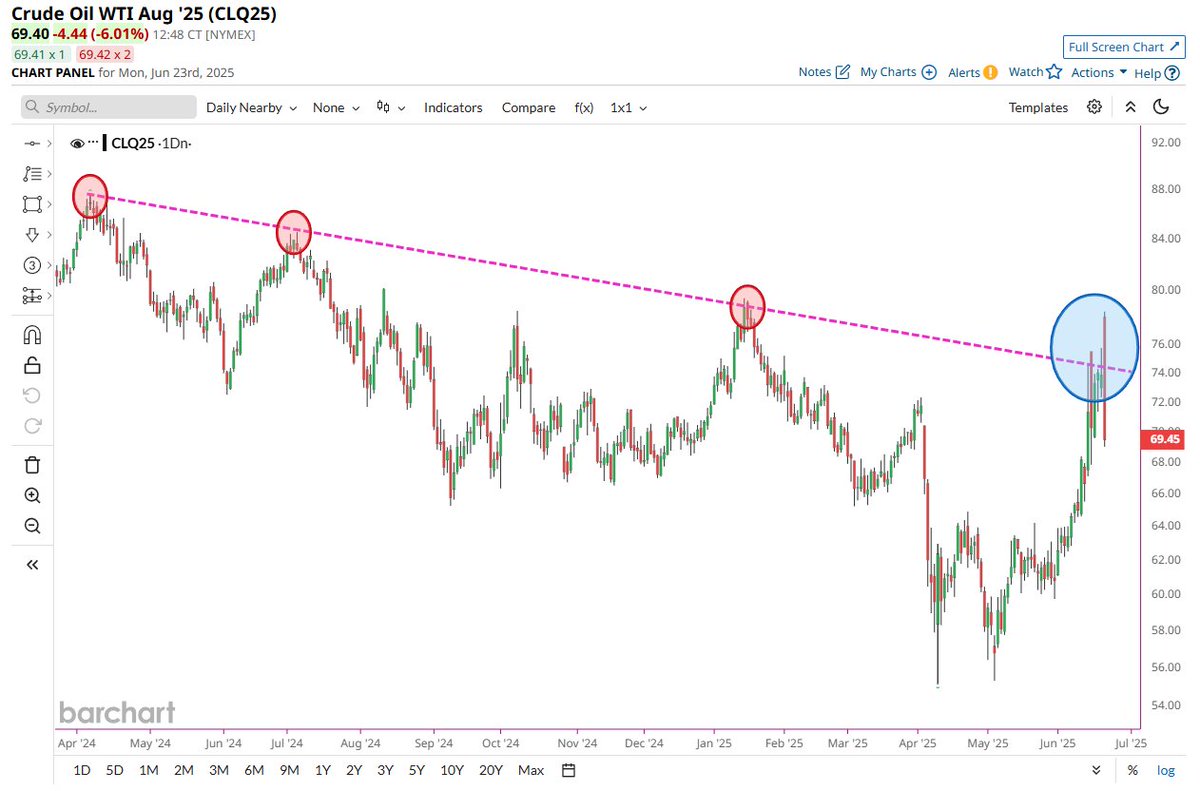Switch to dark mode with the moon icon
This screenshot has height=791, width=1200.
(1161, 107)
